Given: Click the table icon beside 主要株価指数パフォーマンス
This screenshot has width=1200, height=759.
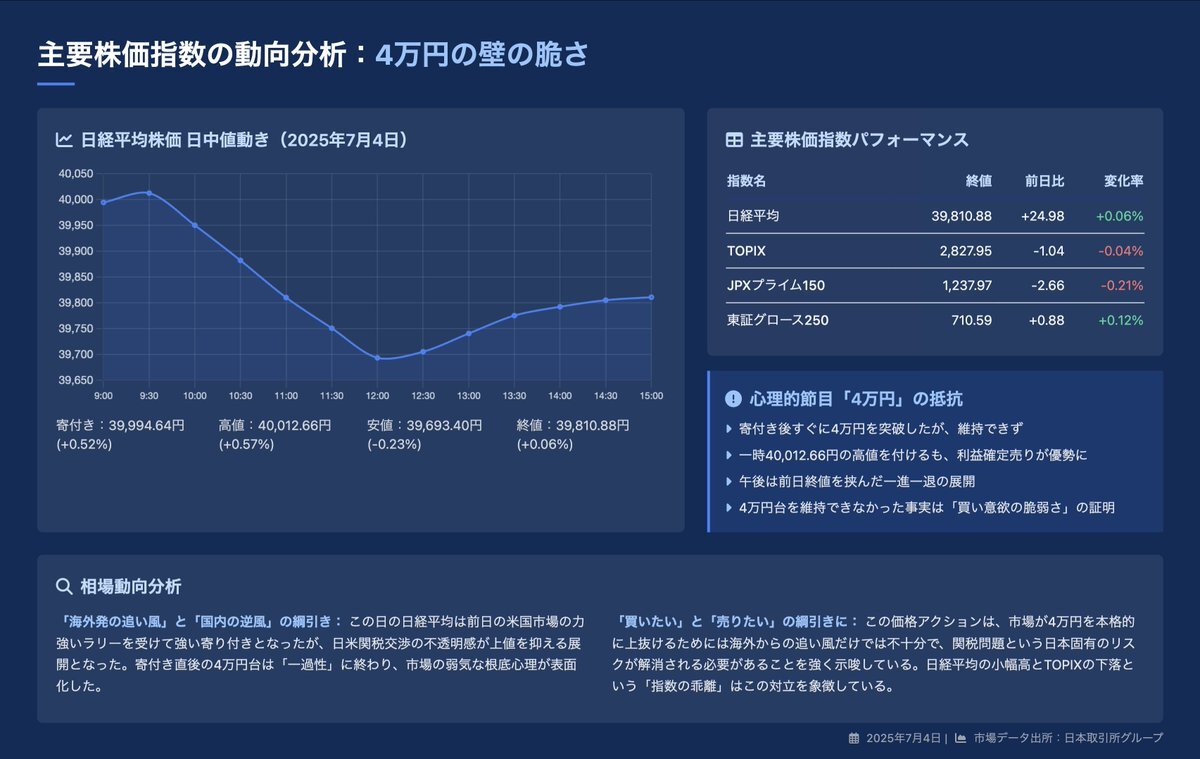Looking at the screenshot, I should [734, 140].
